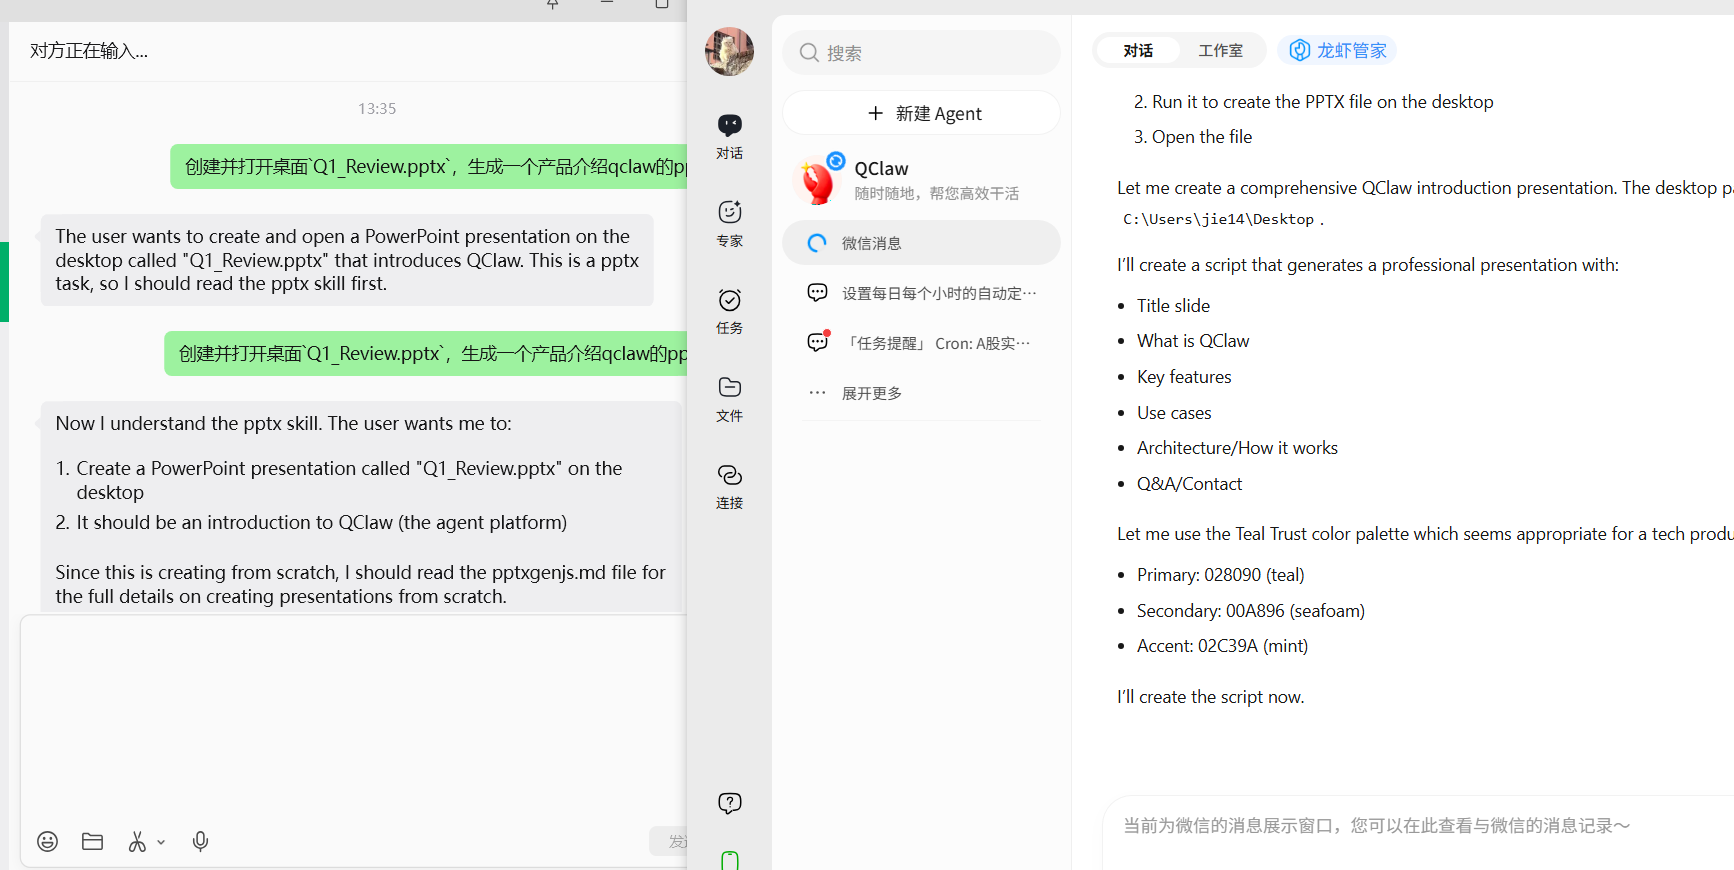1734x870 pixels.
Task: Click the '2. Run it to create the PPTX' step
Action: (1313, 102)
